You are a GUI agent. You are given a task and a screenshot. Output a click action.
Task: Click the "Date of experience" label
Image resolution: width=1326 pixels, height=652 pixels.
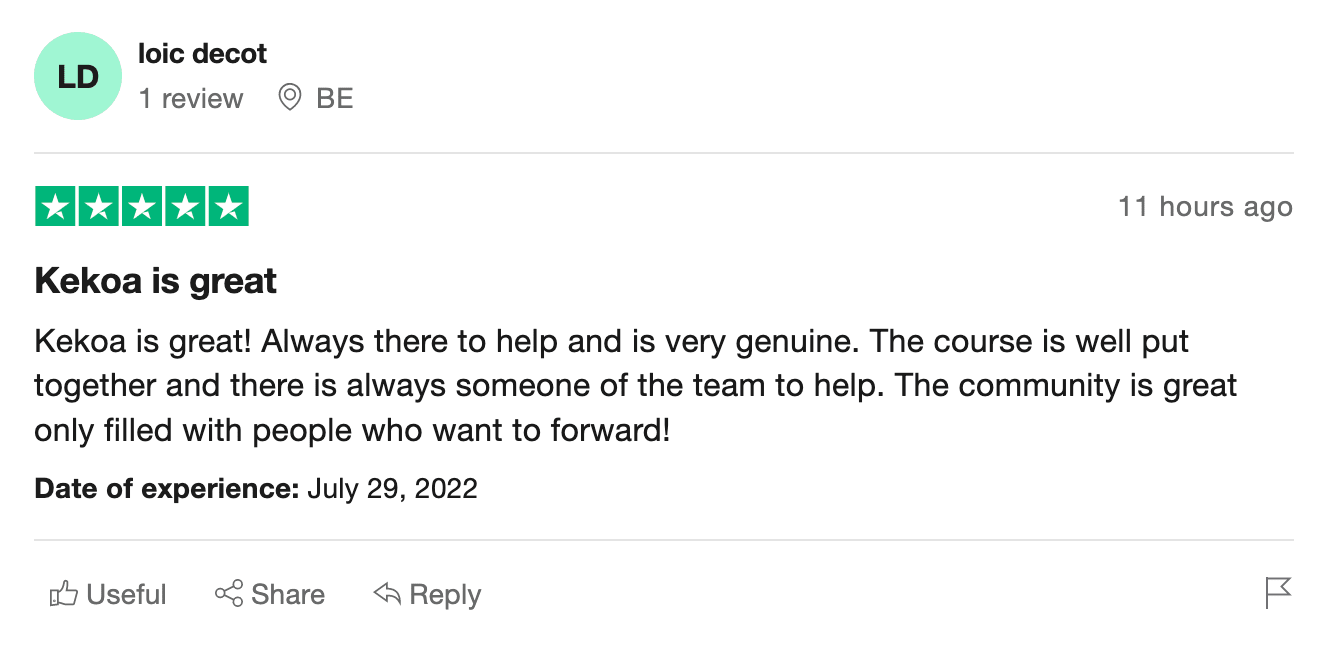click(167, 489)
